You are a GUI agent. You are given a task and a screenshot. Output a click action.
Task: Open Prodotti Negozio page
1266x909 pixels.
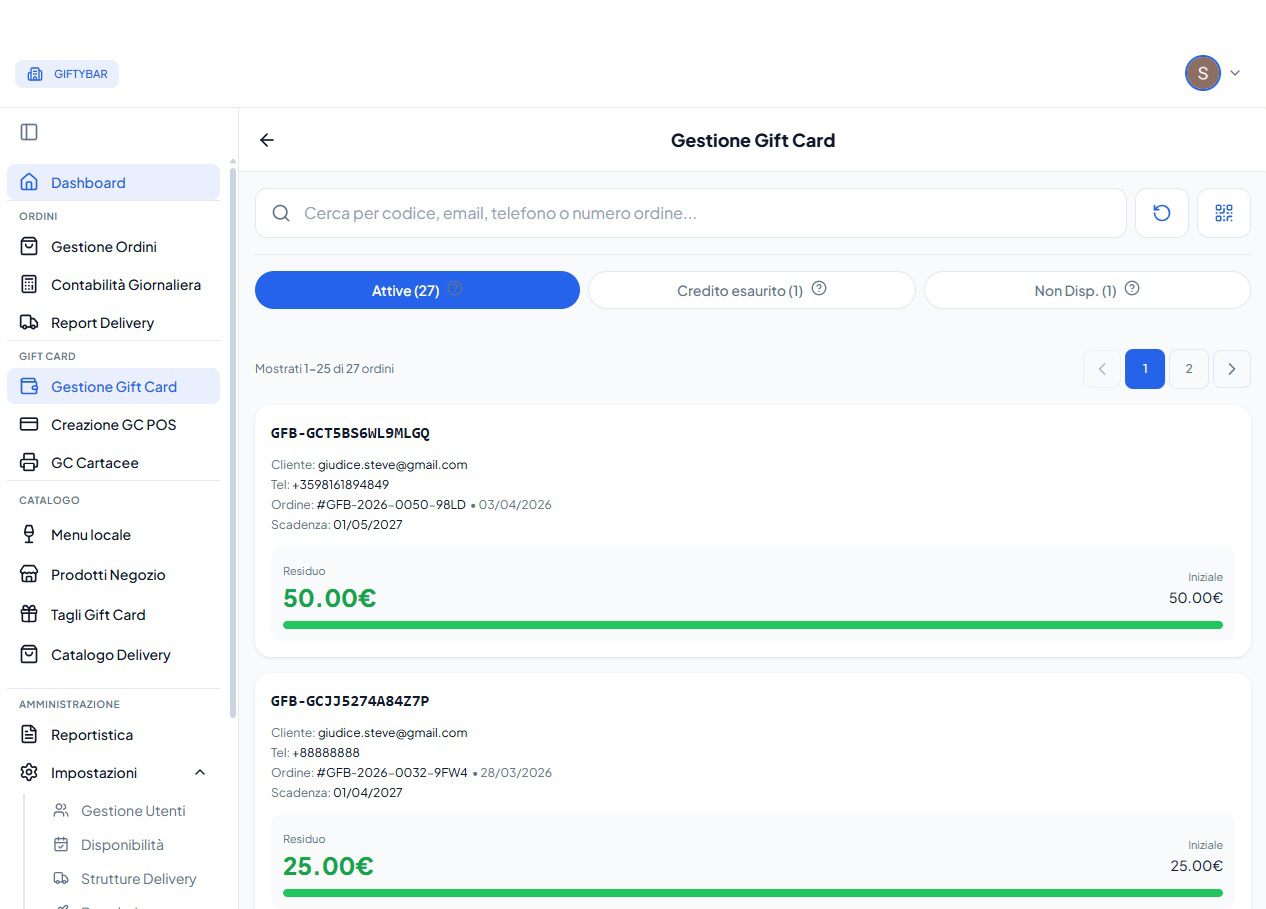coord(113,575)
